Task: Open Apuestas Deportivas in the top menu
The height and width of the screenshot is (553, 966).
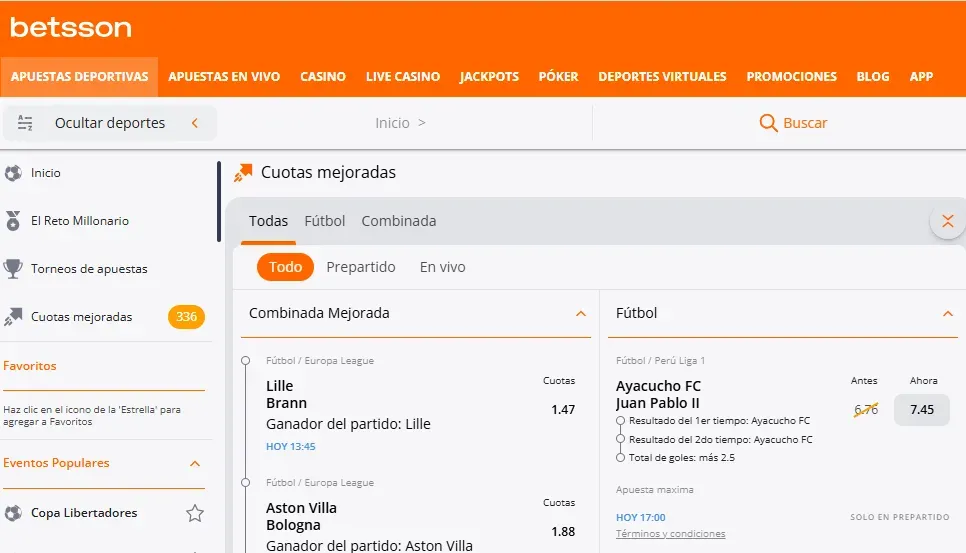Action: coord(79,77)
